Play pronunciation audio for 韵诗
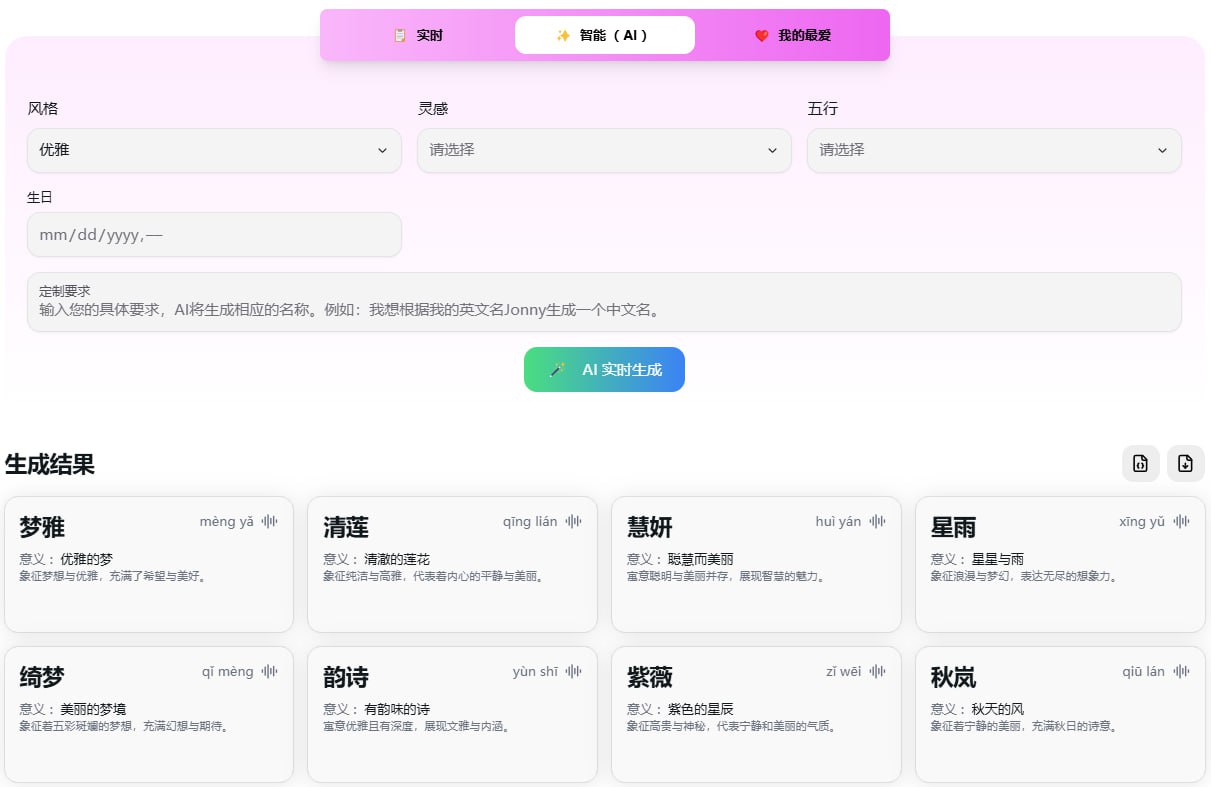 tap(574, 671)
